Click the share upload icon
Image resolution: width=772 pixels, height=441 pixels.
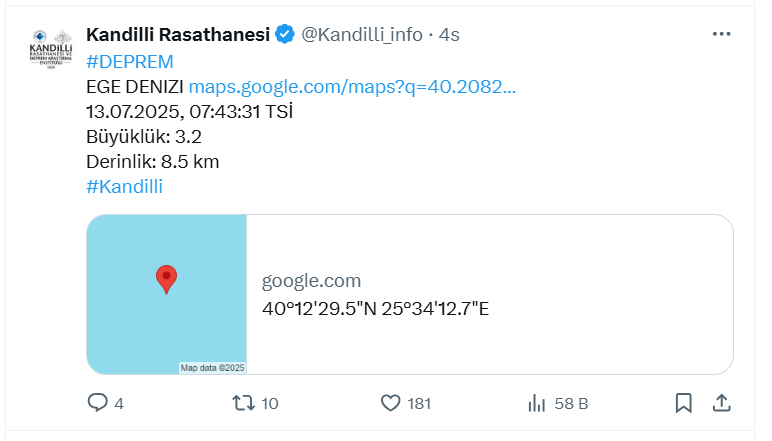(721, 403)
